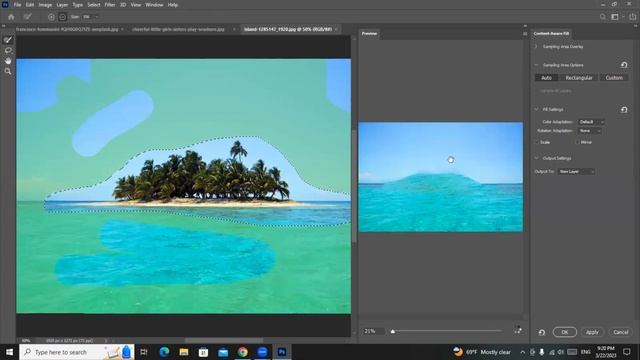
Task: Select the Sampling Brush tool in left toolbar
Action: click(x=8, y=40)
